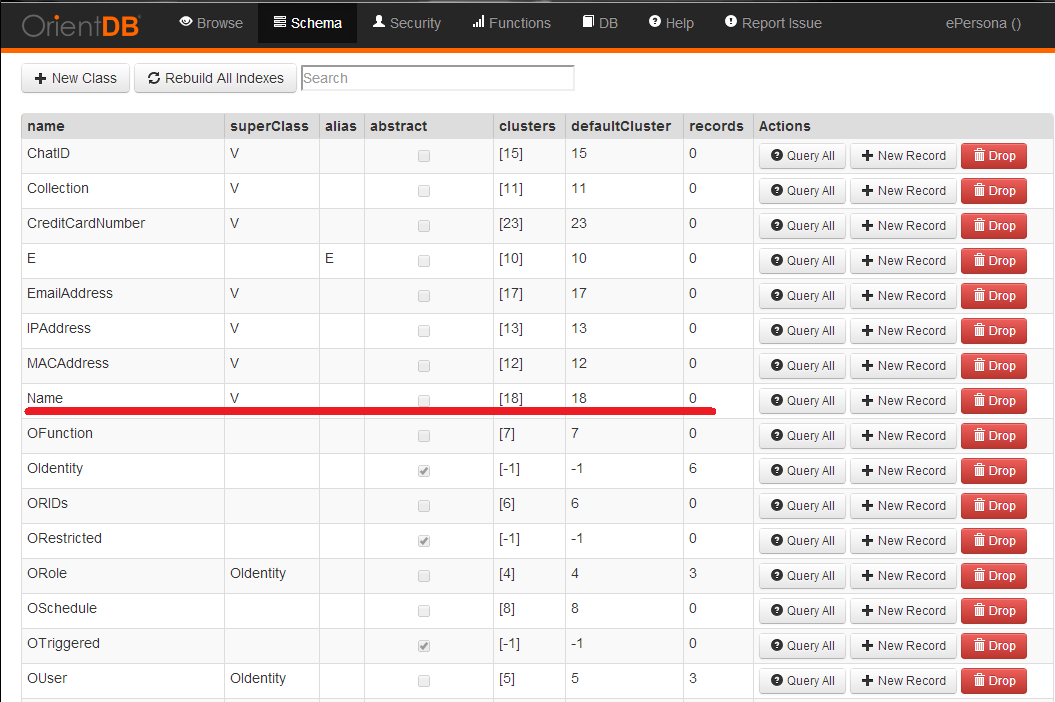The image size is (1055, 702).
Task: Drop the ORestricted class
Action: coord(994,540)
